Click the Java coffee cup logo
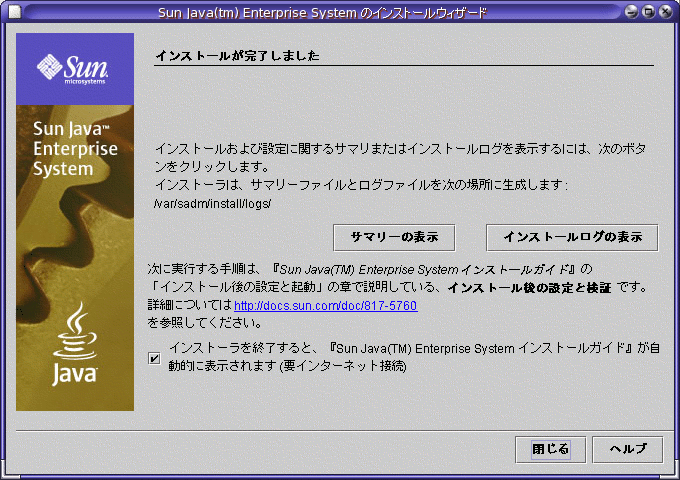Screen dimensions: 680x480 (x=75, y=344)
